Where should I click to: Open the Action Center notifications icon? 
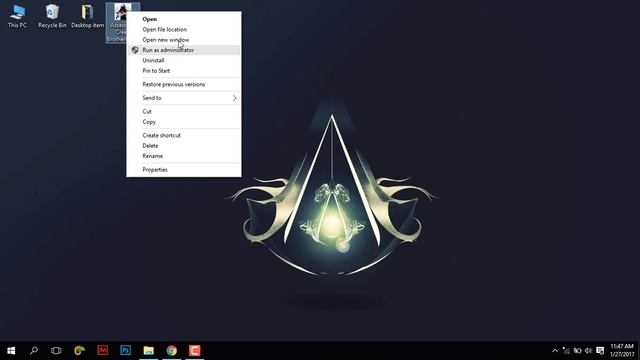click(600, 351)
